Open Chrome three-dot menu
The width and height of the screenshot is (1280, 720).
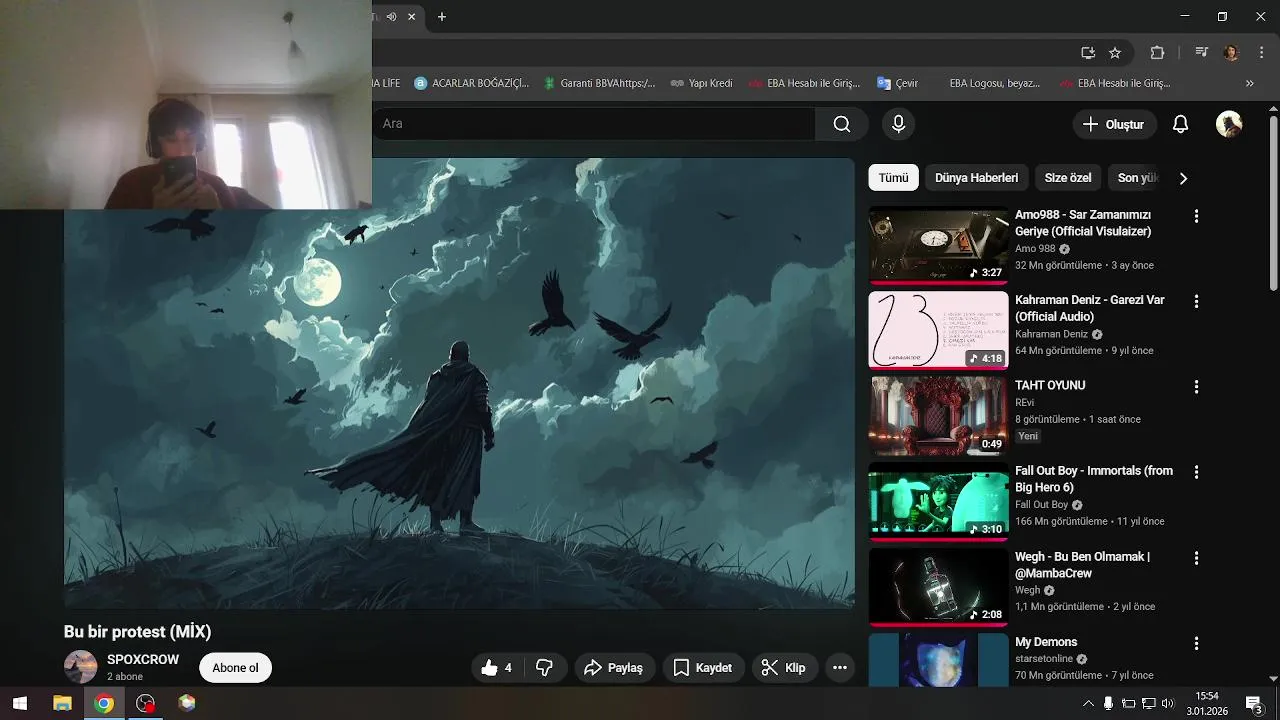(x=1262, y=53)
